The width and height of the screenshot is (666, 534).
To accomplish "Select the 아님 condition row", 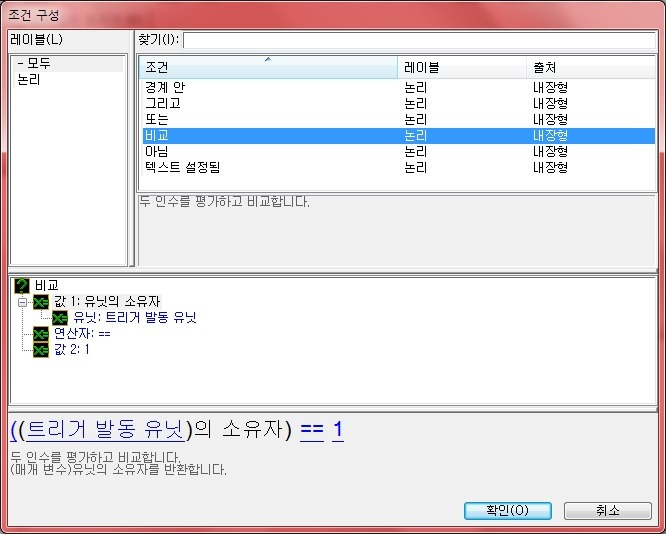I will coord(399,151).
